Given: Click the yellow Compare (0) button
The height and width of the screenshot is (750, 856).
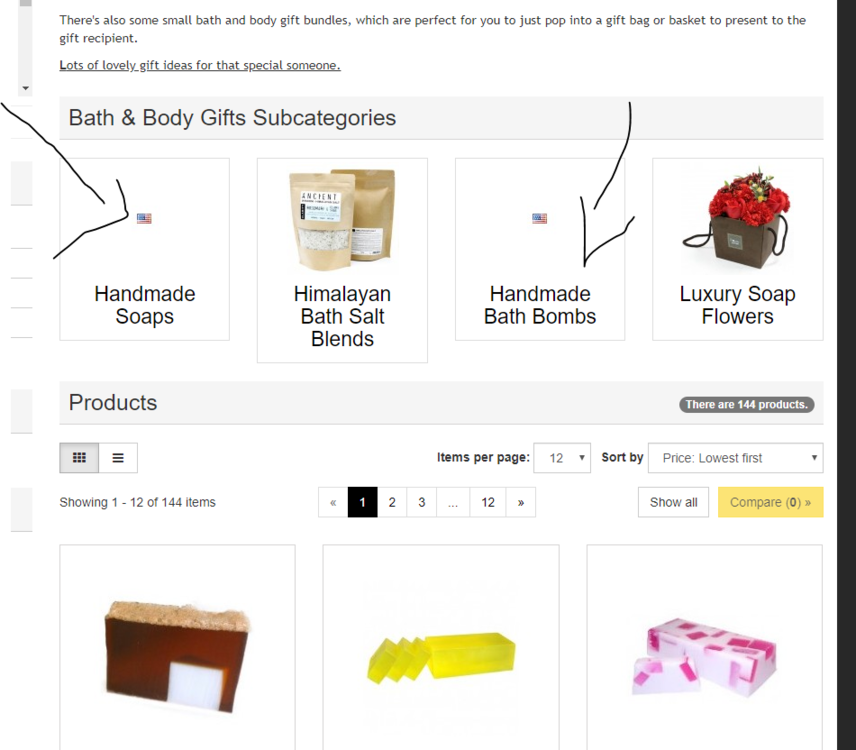Looking at the screenshot, I should [770, 502].
